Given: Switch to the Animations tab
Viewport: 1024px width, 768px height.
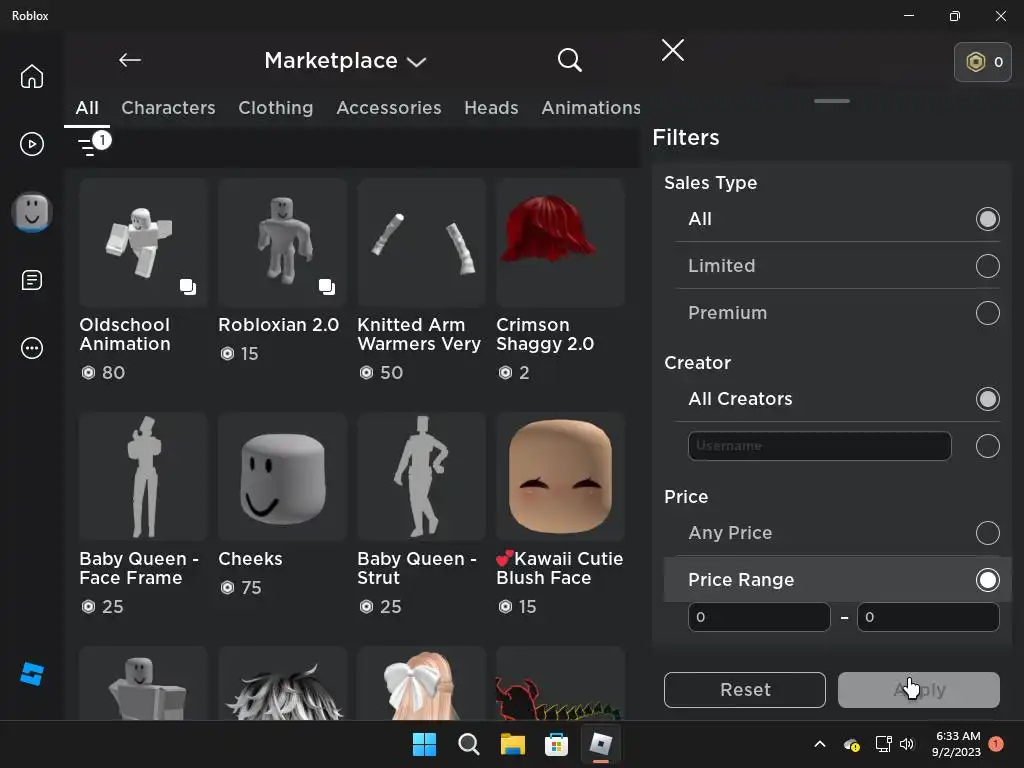Looking at the screenshot, I should pyautogui.click(x=591, y=108).
